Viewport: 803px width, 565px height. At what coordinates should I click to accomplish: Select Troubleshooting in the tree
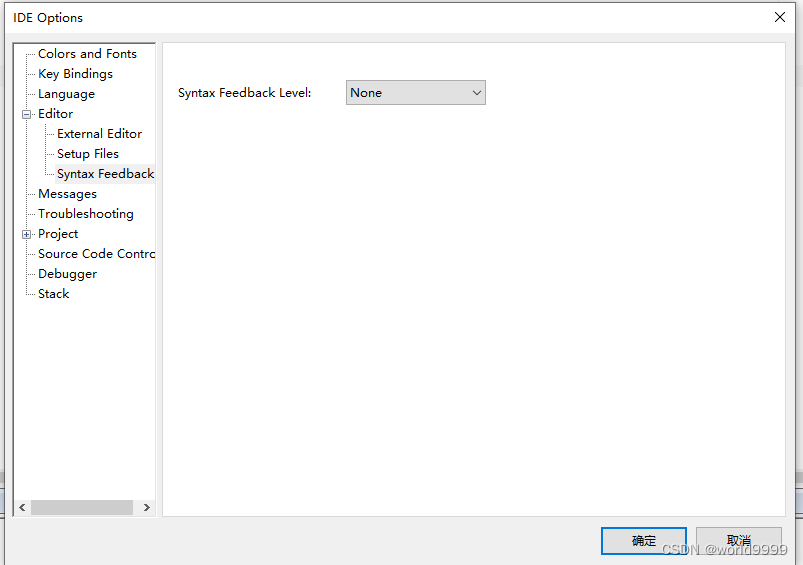tap(86, 214)
